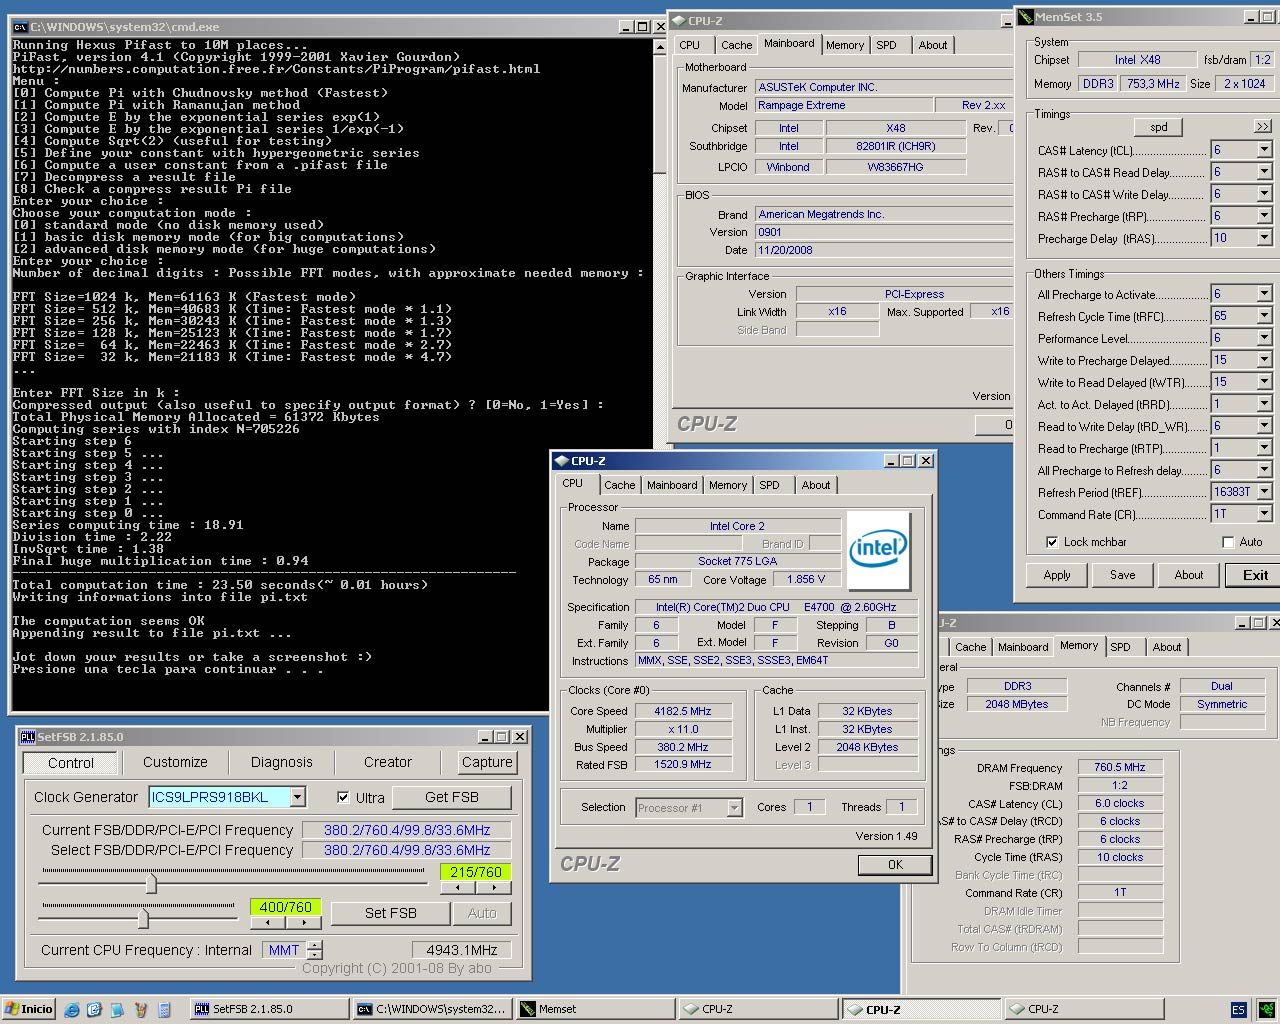
Task: Enable the Auto checkbox in MemSet
Action: pos(1228,542)
